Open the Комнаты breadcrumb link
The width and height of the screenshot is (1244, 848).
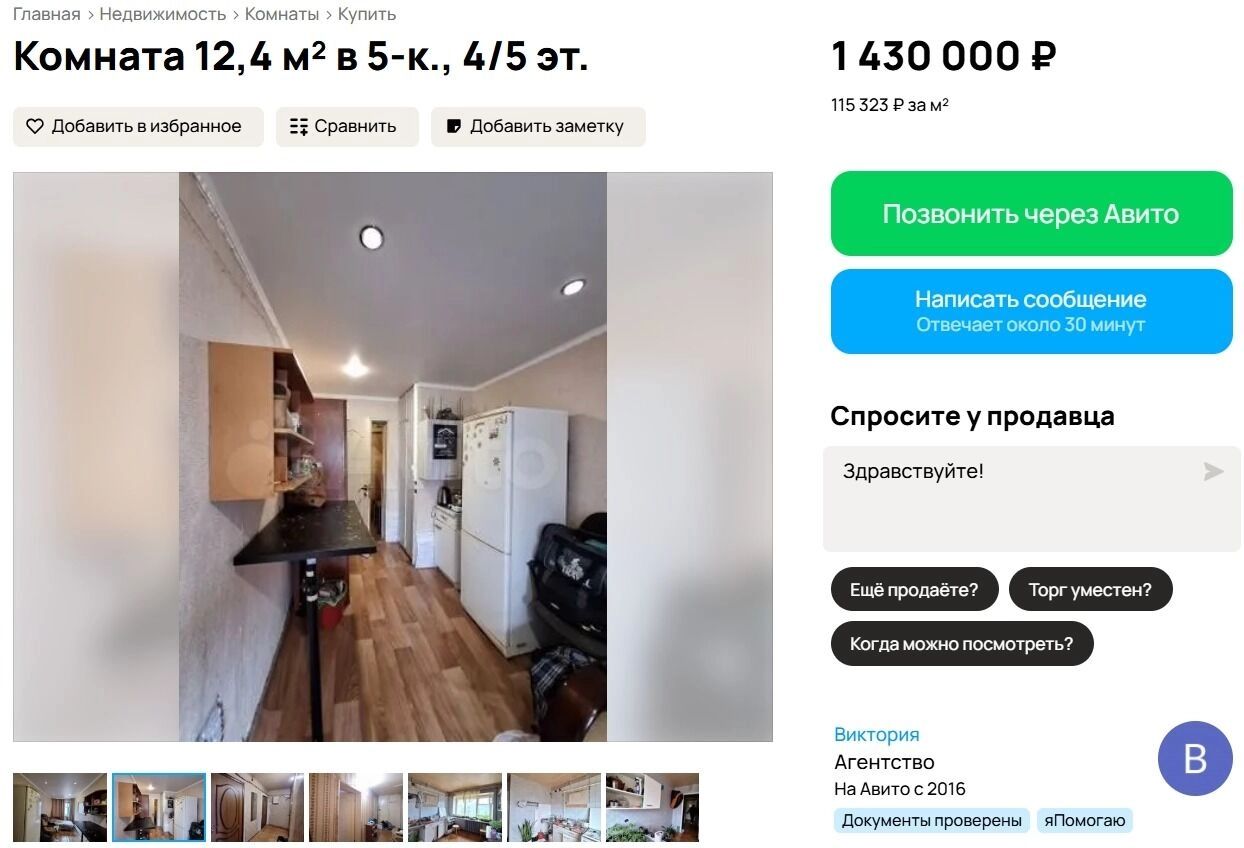(x=282, y=14)
